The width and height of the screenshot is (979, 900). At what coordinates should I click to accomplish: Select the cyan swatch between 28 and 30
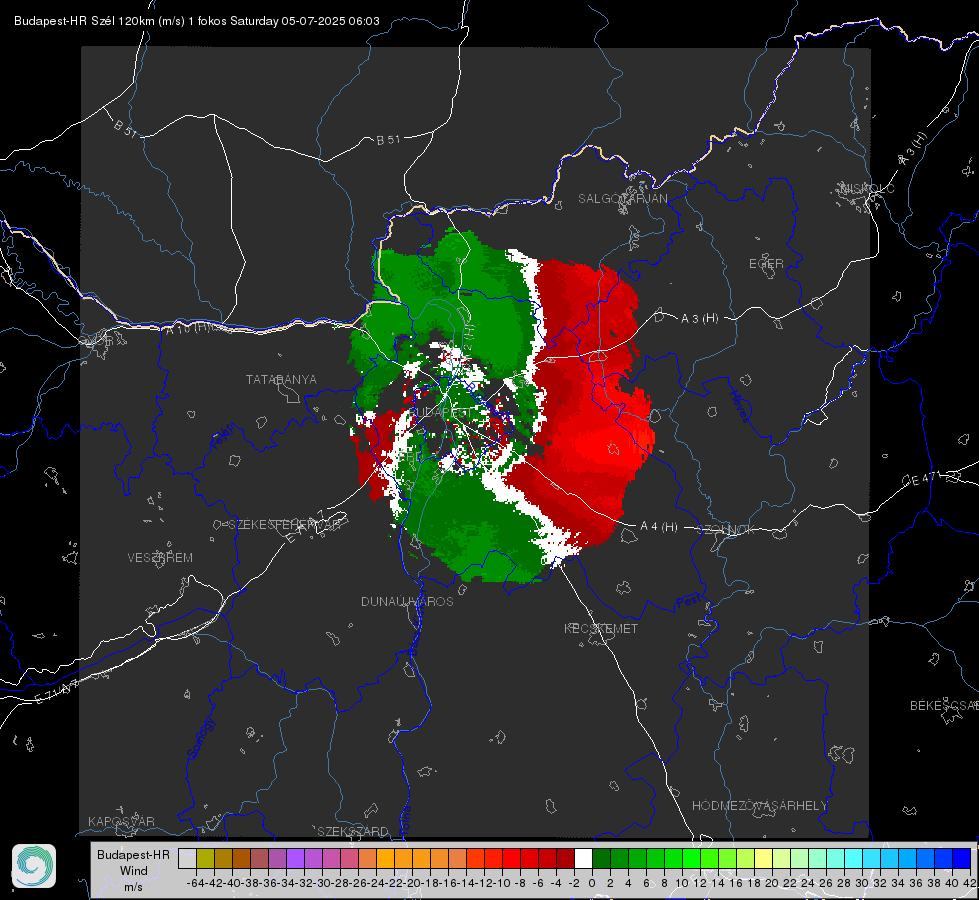pos(854,858)
